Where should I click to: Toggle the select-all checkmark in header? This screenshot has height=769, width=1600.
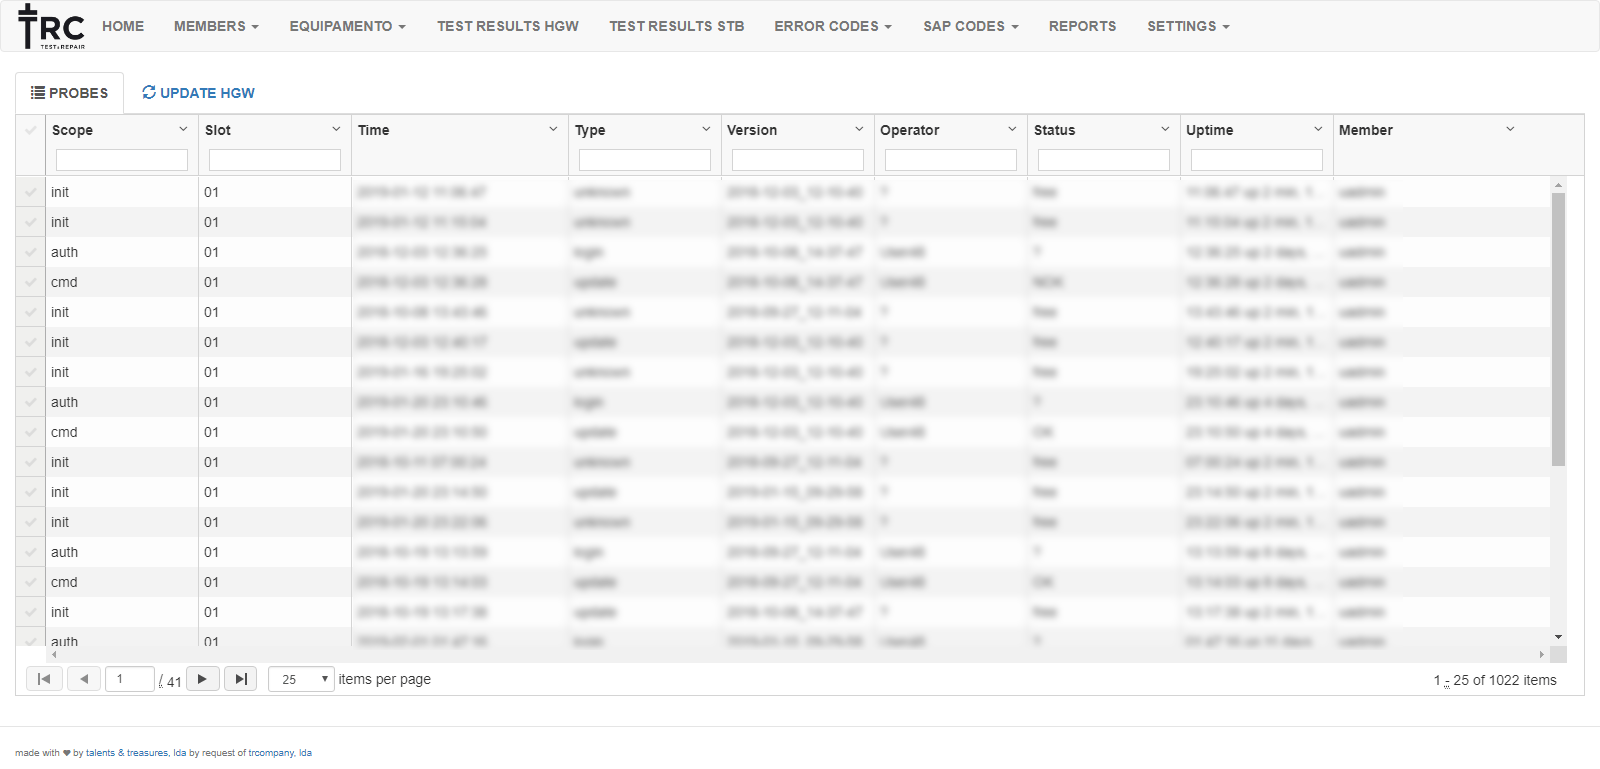(x=31, y=130)
